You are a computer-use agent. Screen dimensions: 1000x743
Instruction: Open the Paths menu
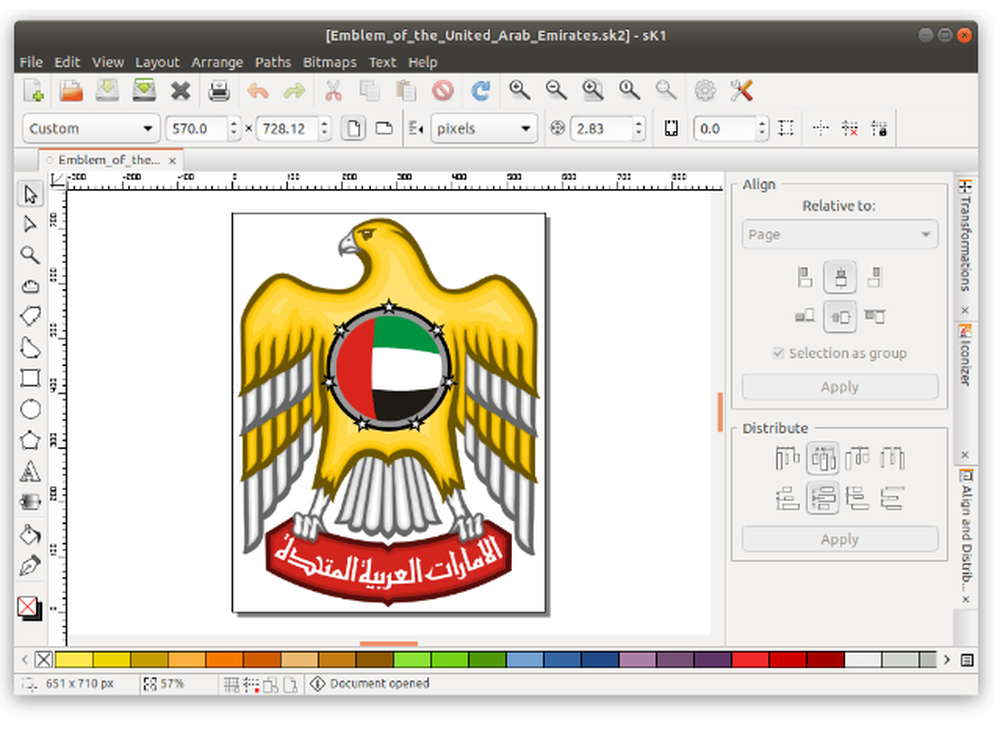(x=273, y=63)
